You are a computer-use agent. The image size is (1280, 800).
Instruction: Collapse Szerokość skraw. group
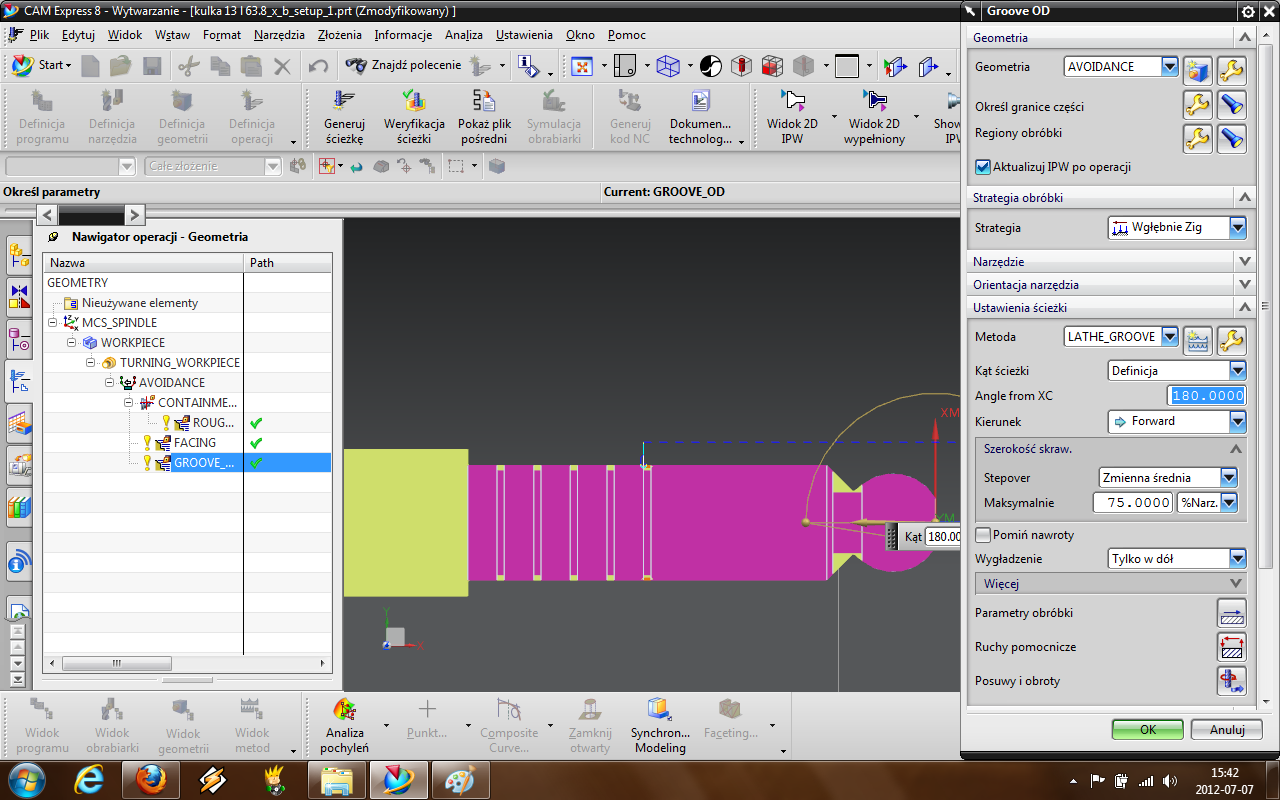pos(1235,449)
